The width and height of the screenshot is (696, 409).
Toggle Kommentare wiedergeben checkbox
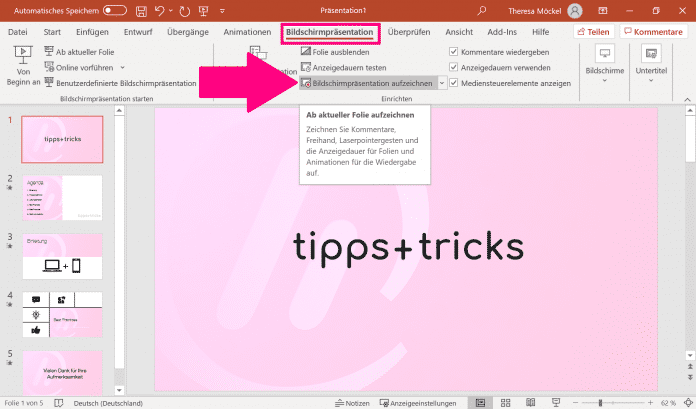[x=454, y=51]
